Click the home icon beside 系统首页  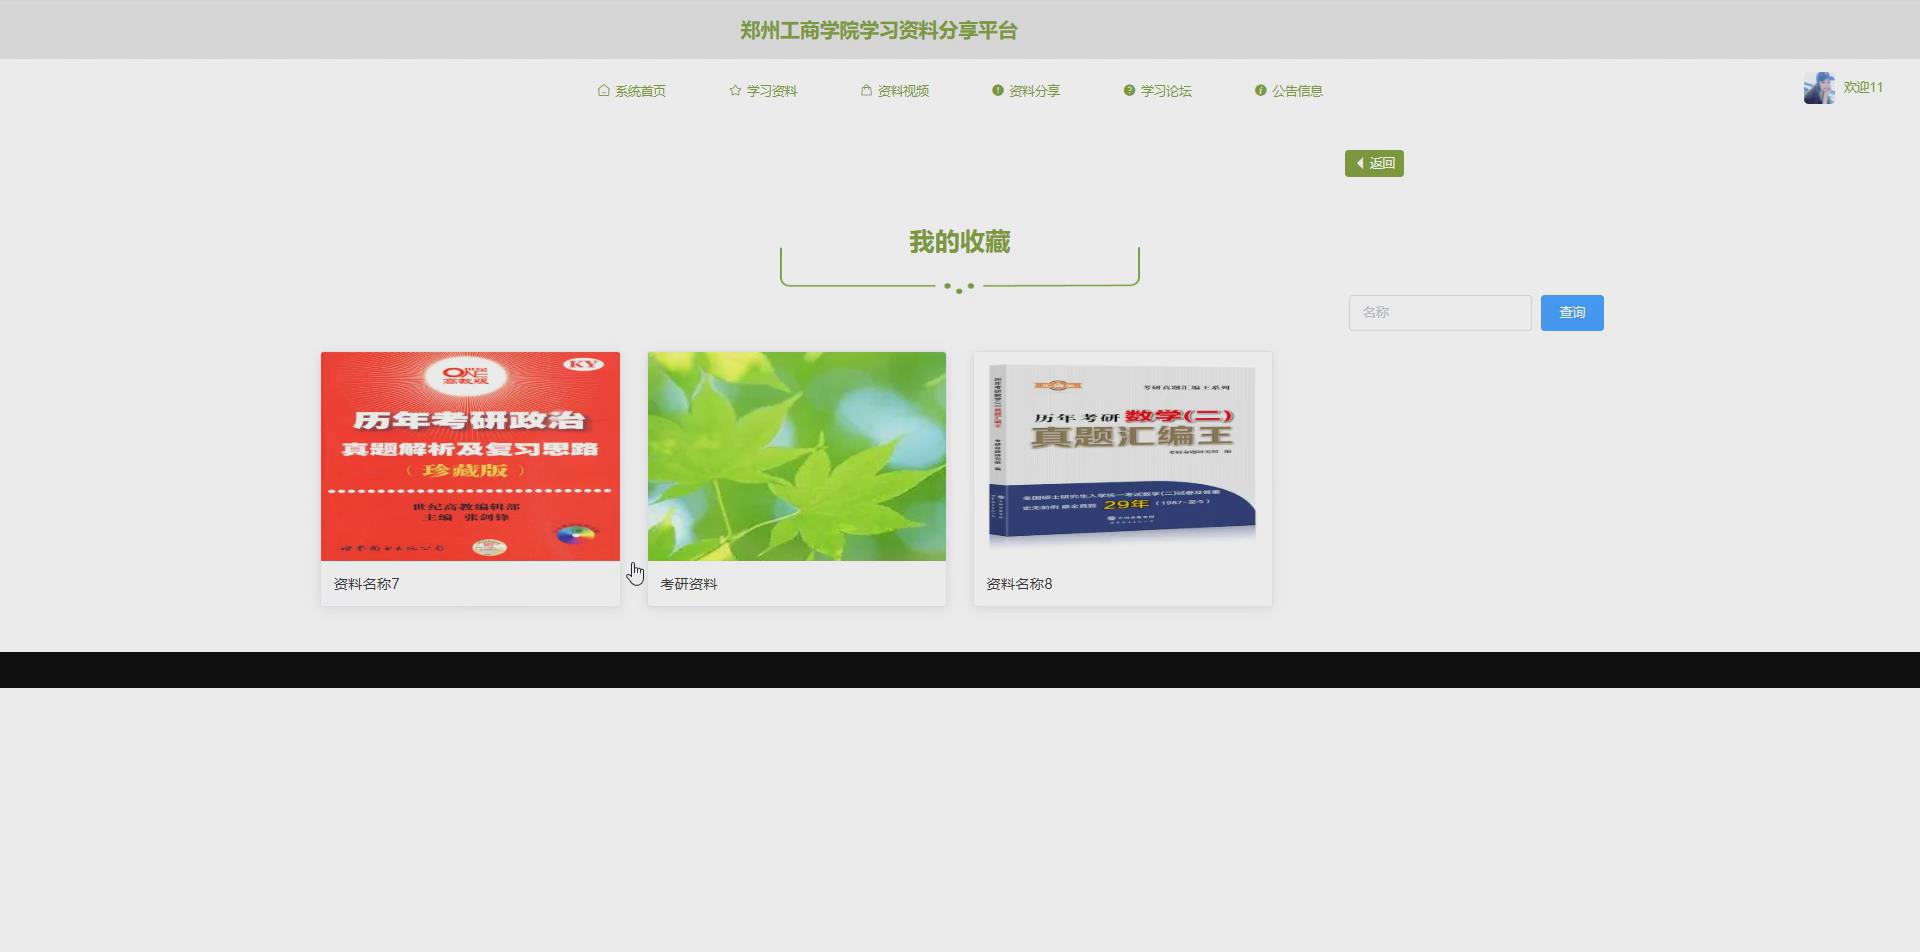coord(604,90)
